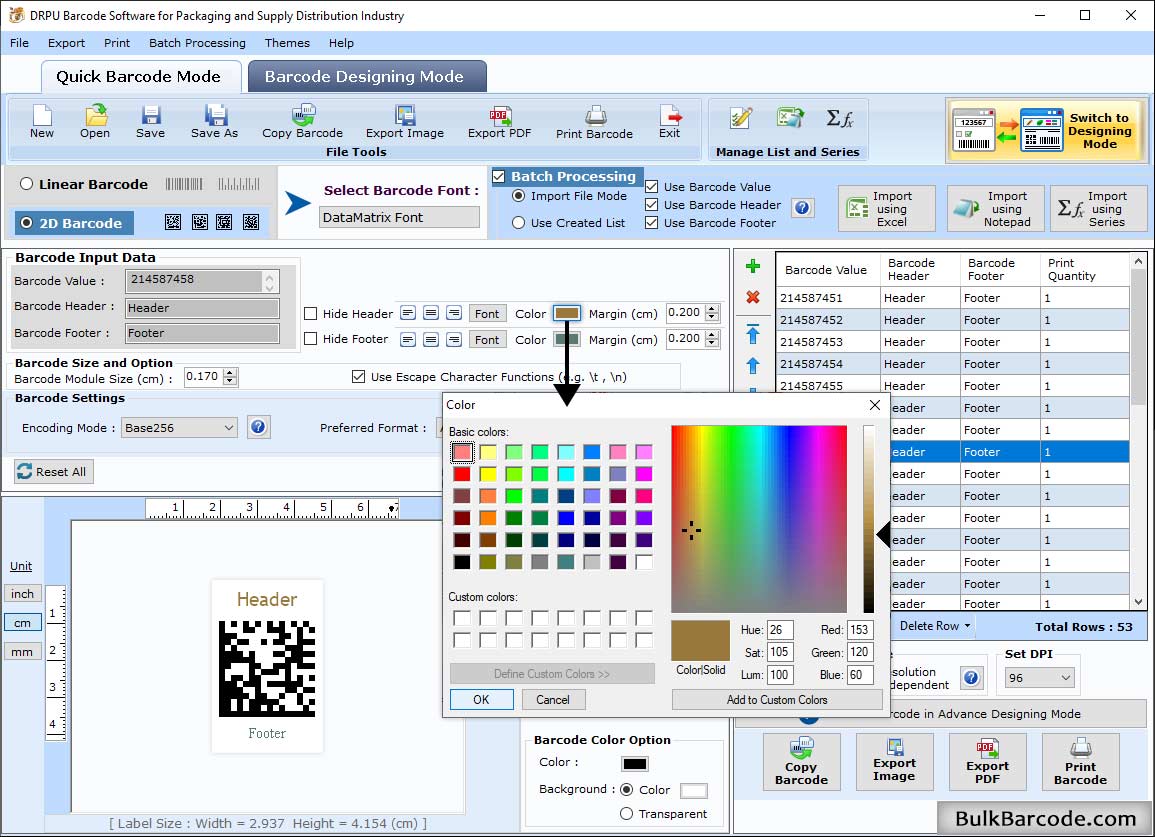Add a row with the green plus icon

pyautogui.click(x=753, y=266)
